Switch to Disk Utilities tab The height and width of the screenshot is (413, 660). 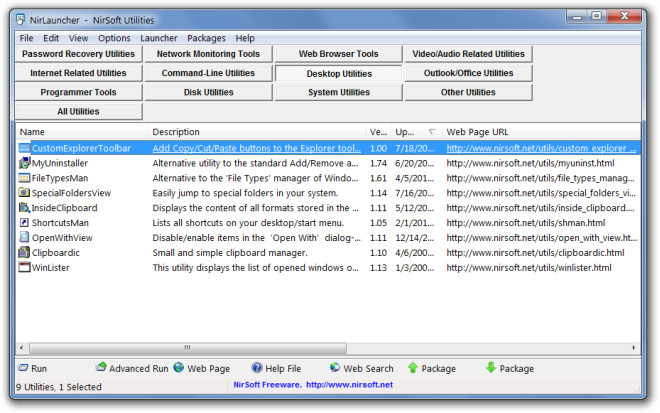(208, 92)
